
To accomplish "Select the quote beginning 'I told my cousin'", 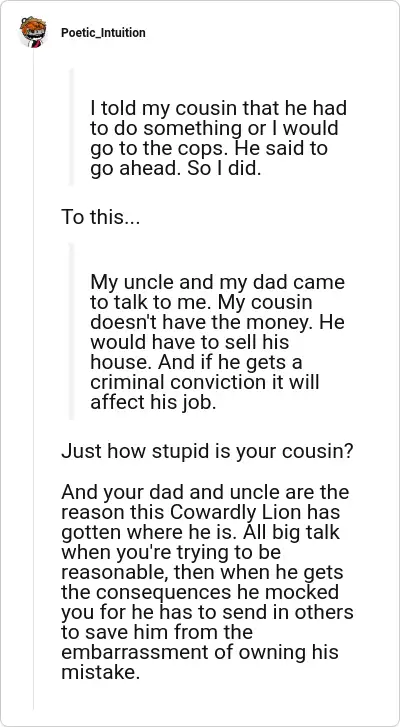I will click(x=219, y=139).
